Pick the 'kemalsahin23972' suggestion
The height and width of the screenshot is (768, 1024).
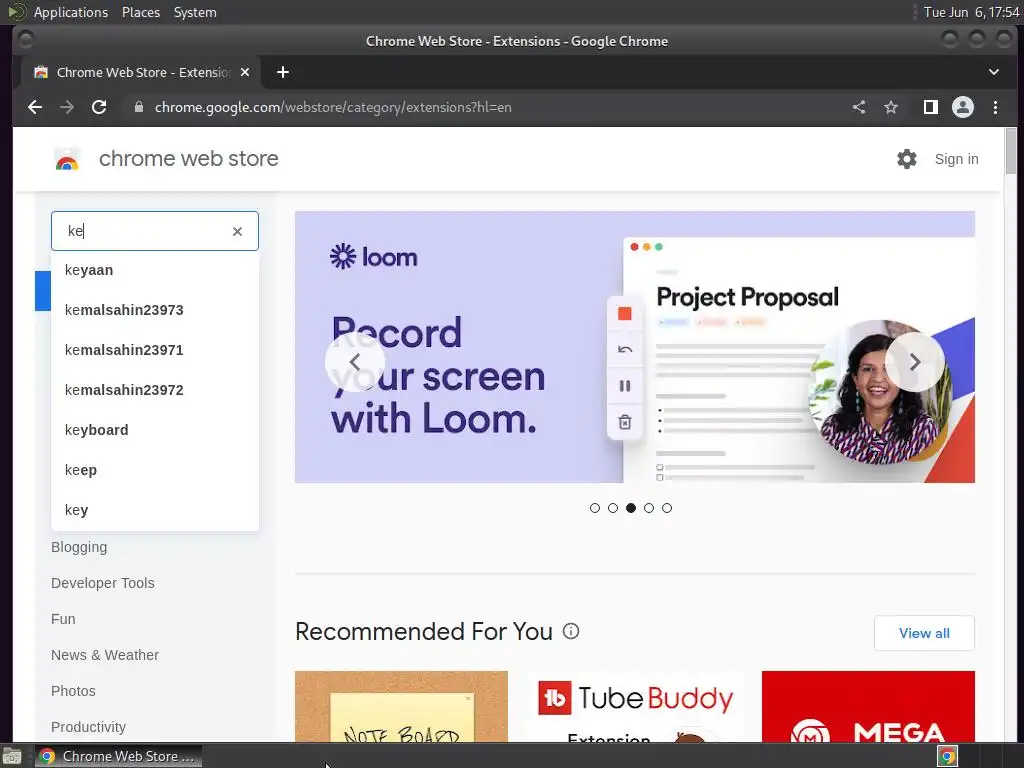tap(155, 390)
